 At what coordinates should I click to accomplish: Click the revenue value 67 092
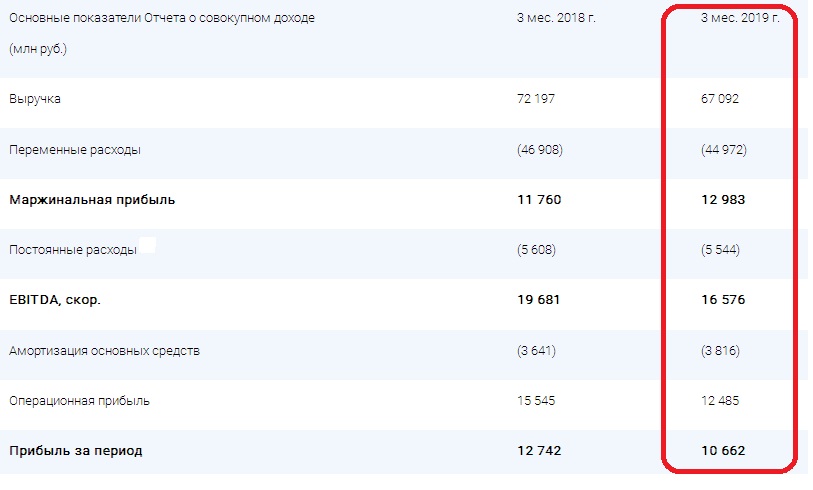click(721, 100)
